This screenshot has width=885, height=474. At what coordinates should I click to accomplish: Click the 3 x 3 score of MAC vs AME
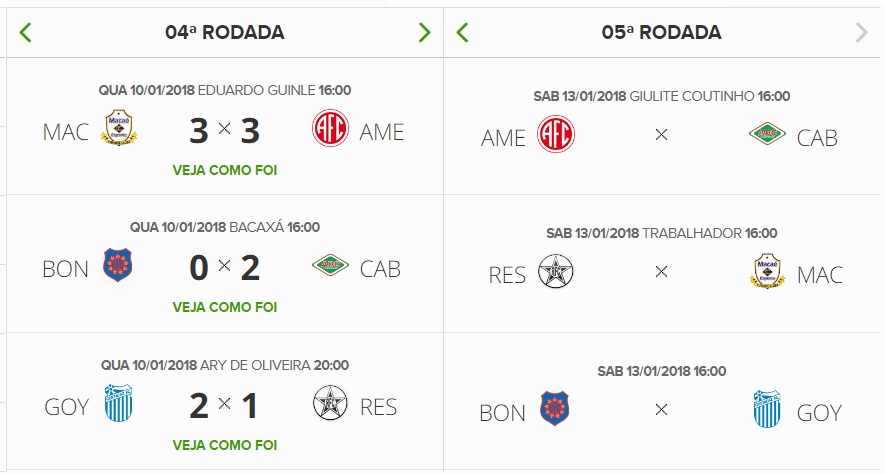coord(225,131)
